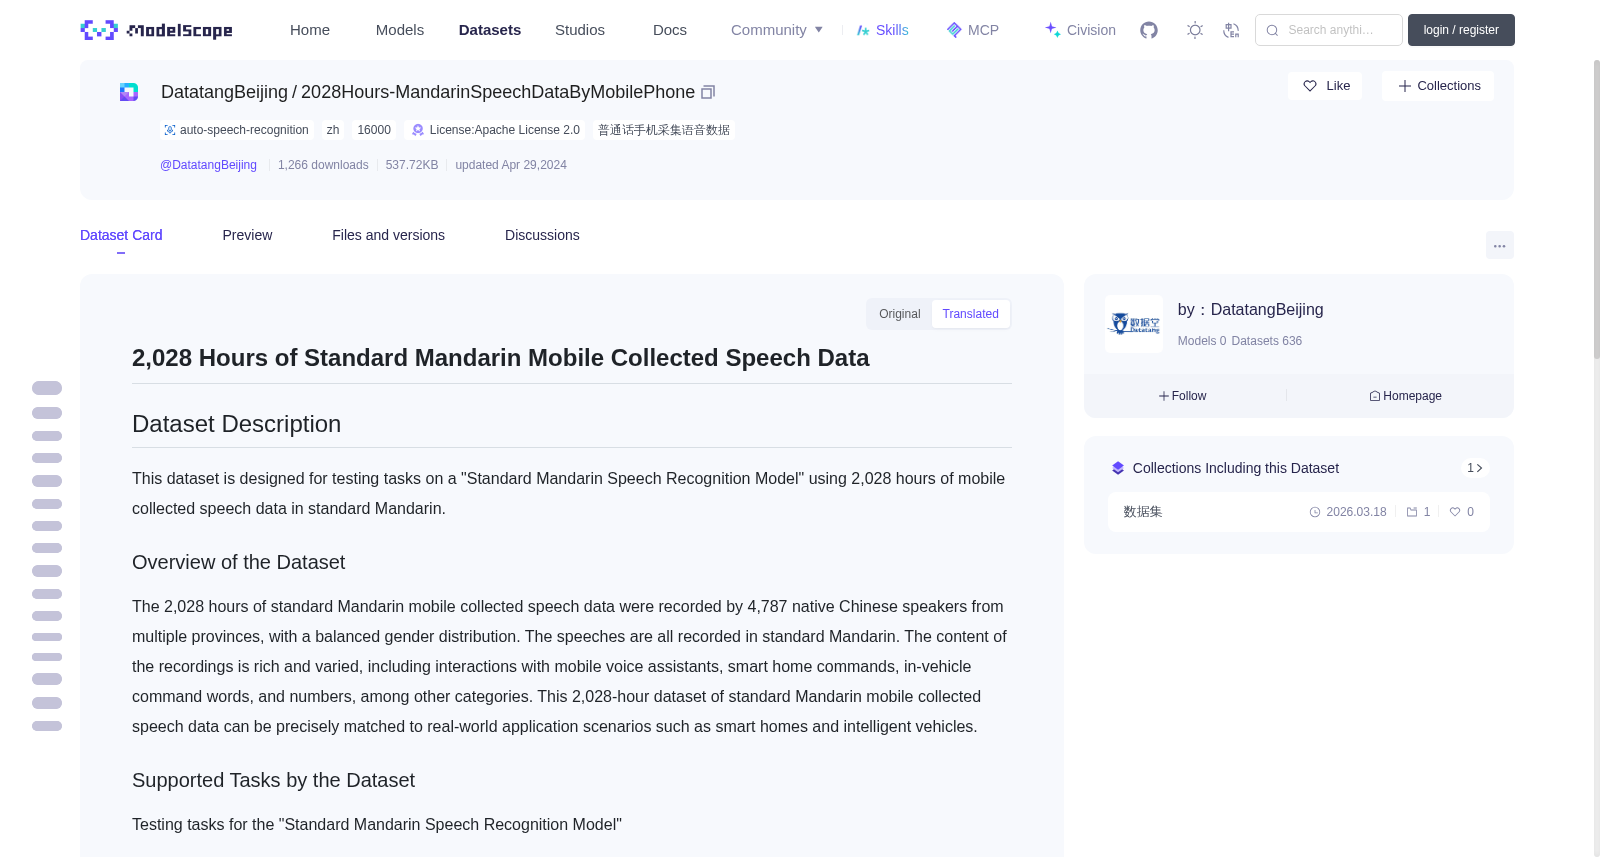This screenshot has width=1600, height=857.
Task: Click the folder count icon on 数据集
Action: [x=1412, y=512]
